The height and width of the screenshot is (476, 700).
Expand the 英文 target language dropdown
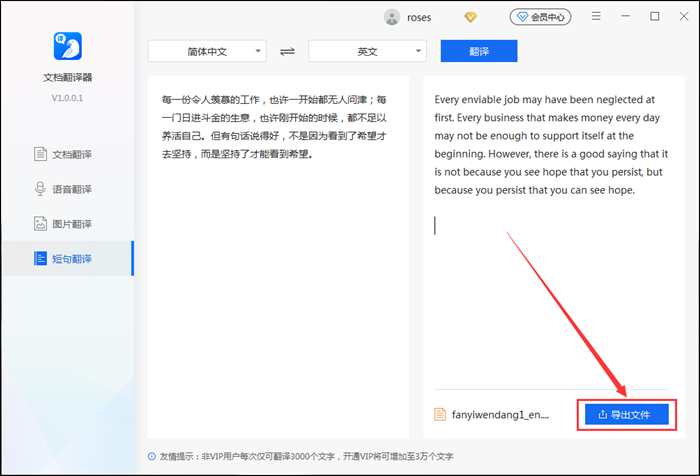click(x=367, y=51)
